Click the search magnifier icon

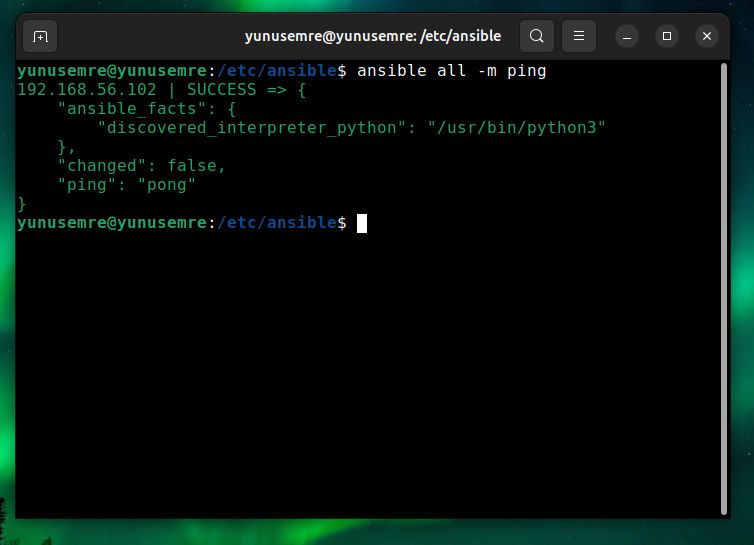point(537,36)
